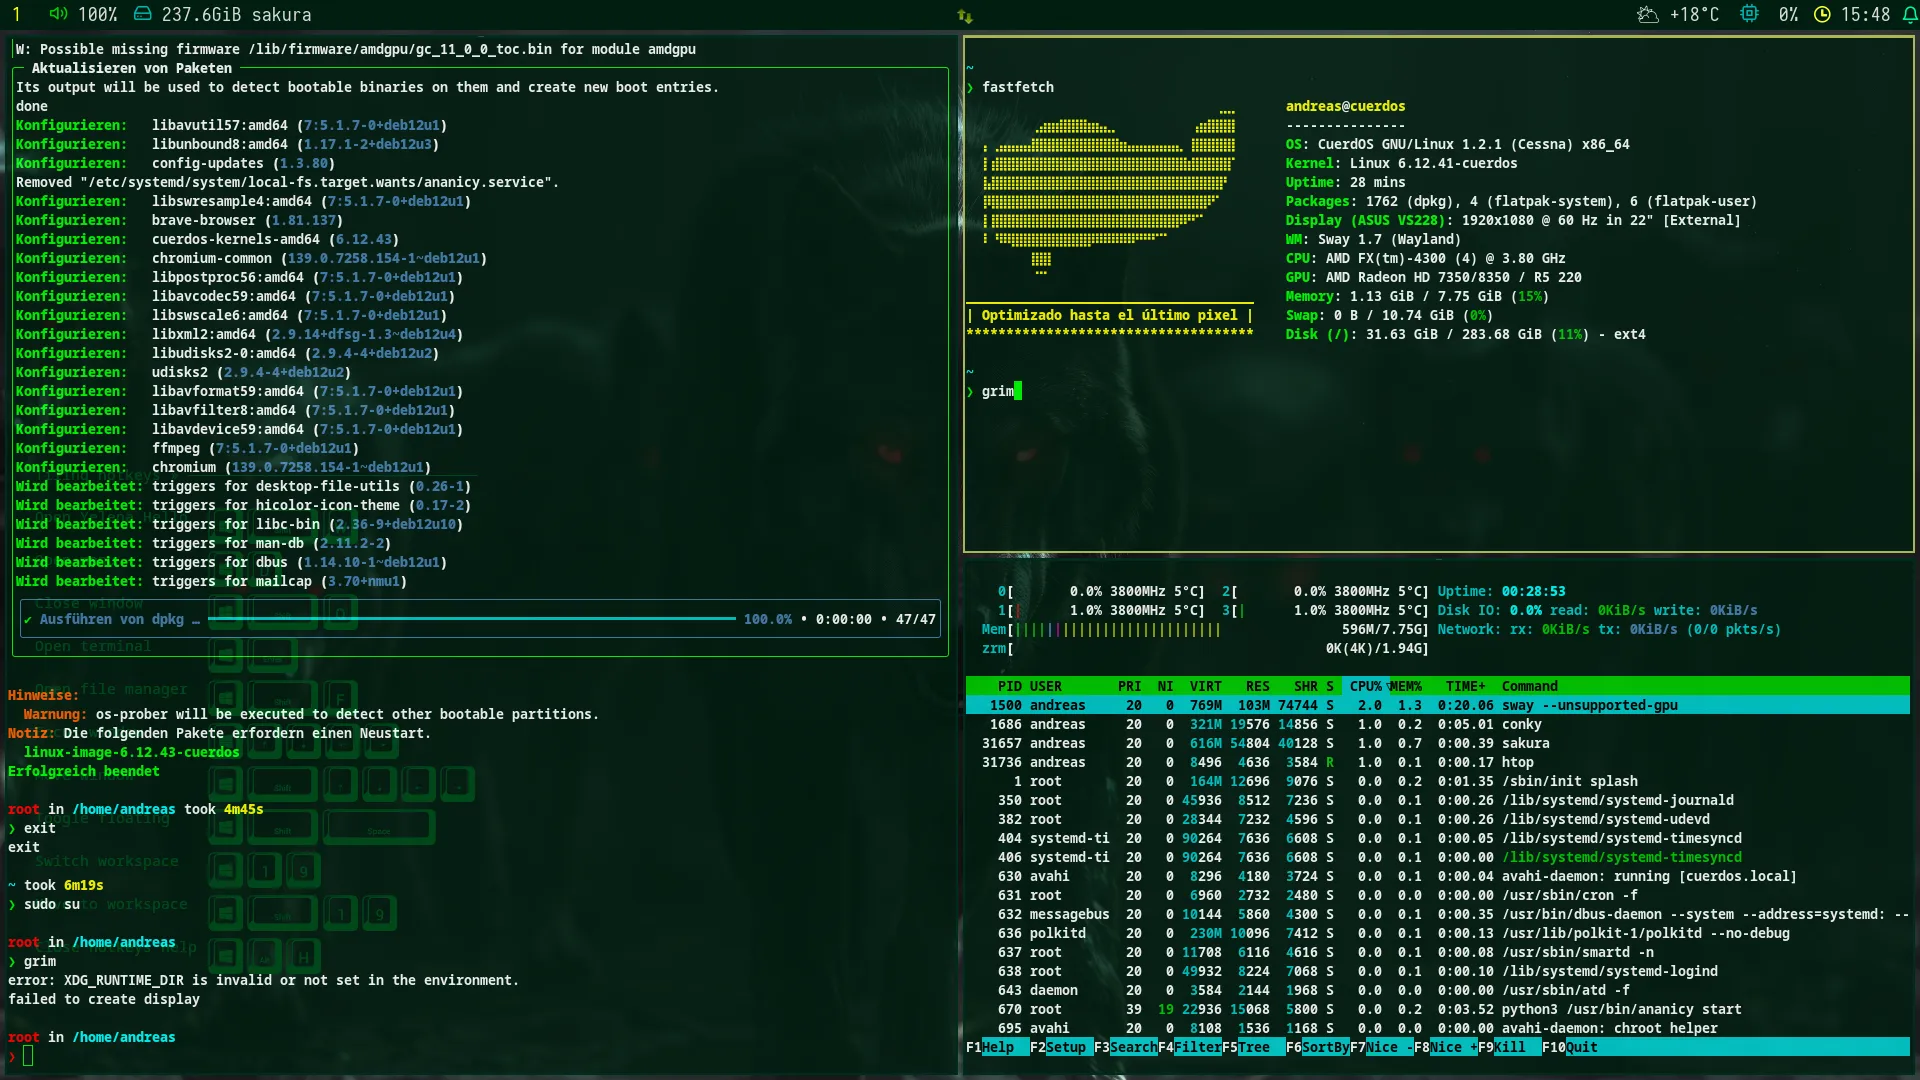Open the weather icon showing +18°C

pyautogui.click(x=1647, y=14)
